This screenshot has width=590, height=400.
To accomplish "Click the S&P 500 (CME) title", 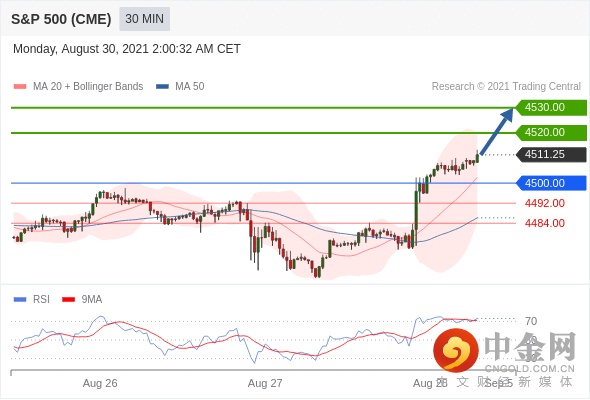I will pos(61,19).
